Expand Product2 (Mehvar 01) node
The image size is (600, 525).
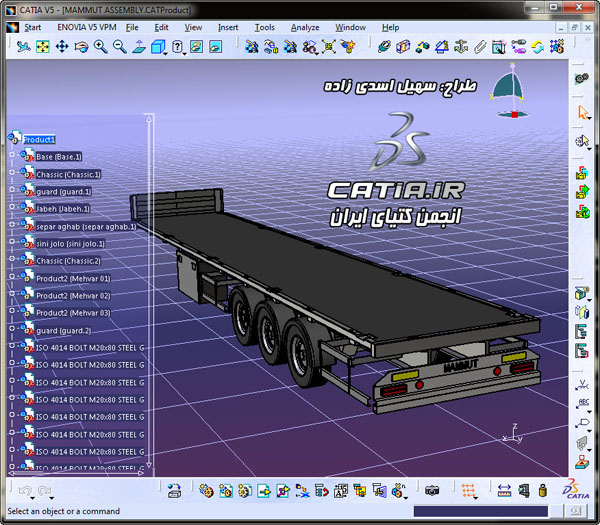12,276
